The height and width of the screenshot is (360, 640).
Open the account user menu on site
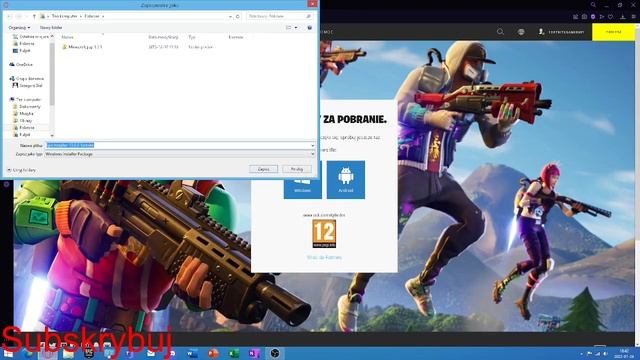[562, 32]
